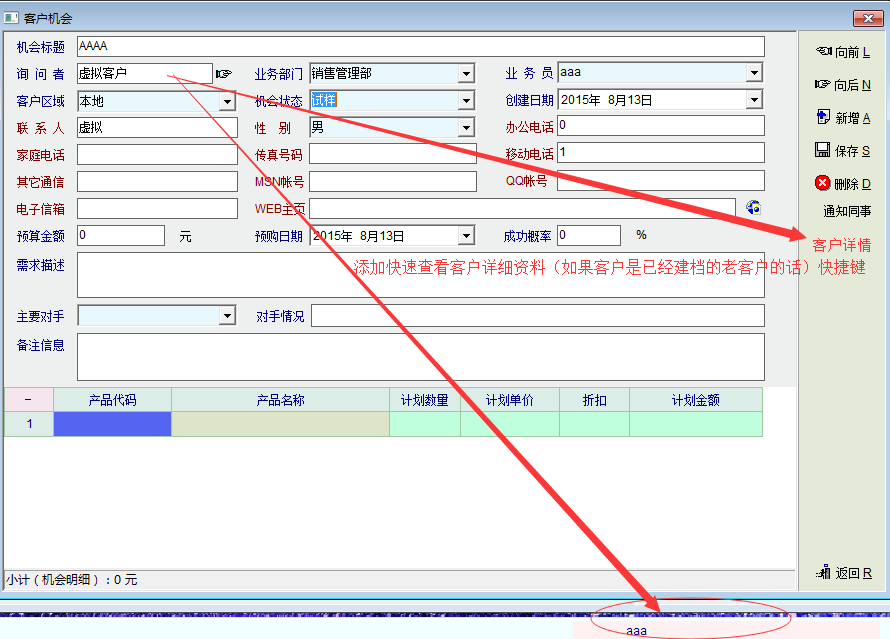Go to previous record with 向前 L
Image resolution: width=890 pixels, height=639 pixels.
tap(843, 52)
